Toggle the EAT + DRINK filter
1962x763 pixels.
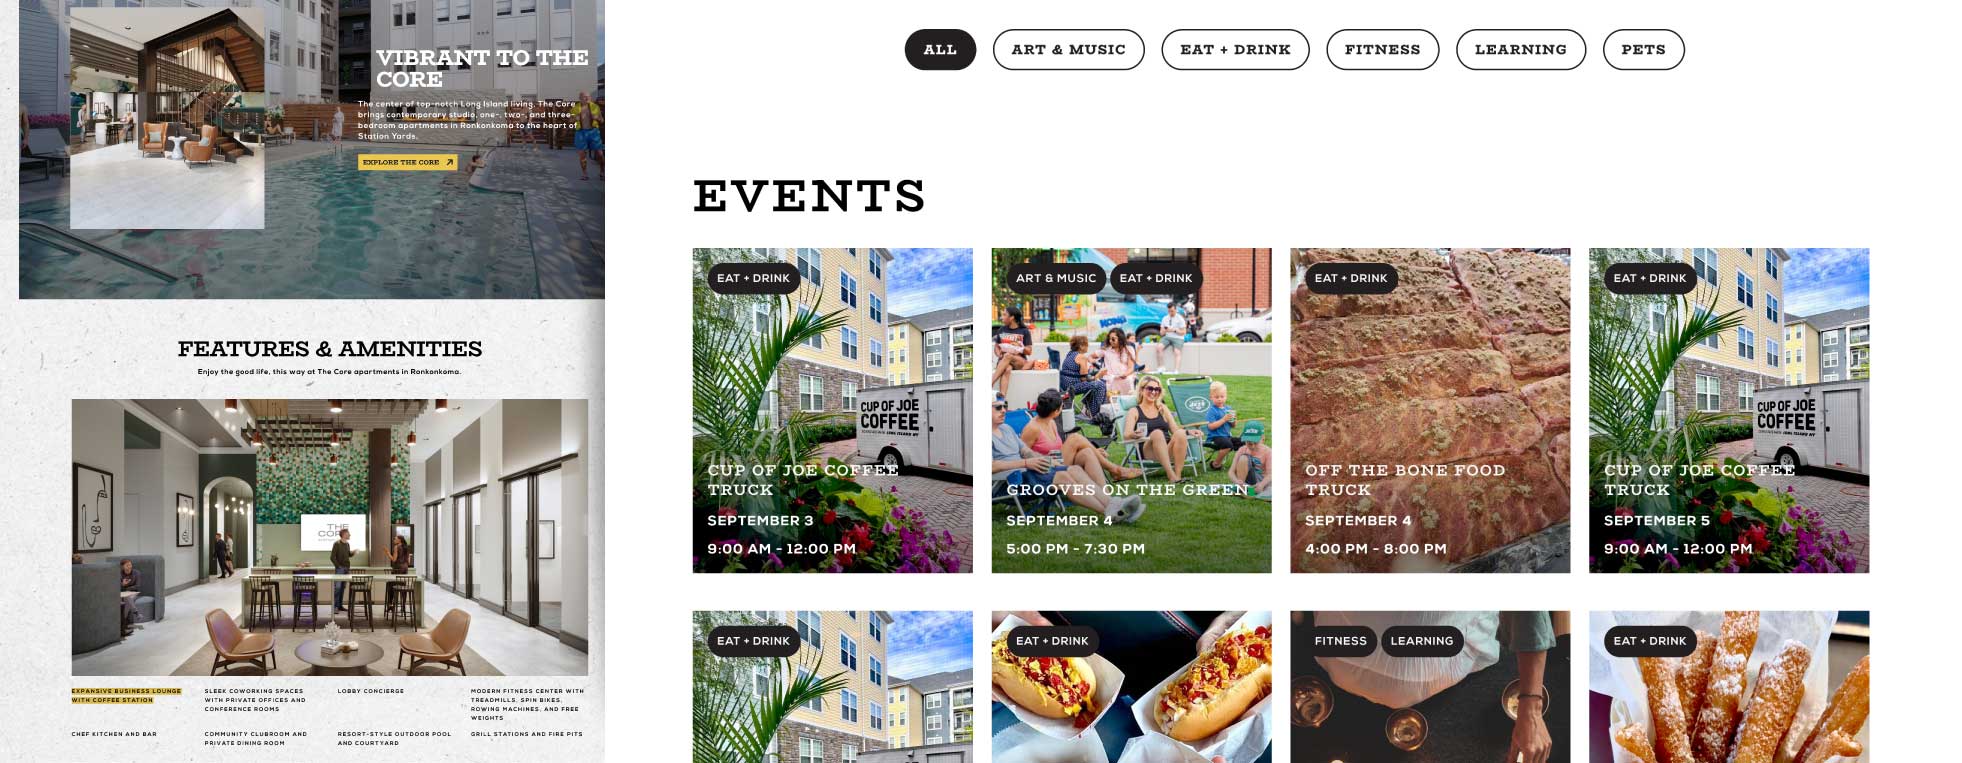tap(1235, 50)
